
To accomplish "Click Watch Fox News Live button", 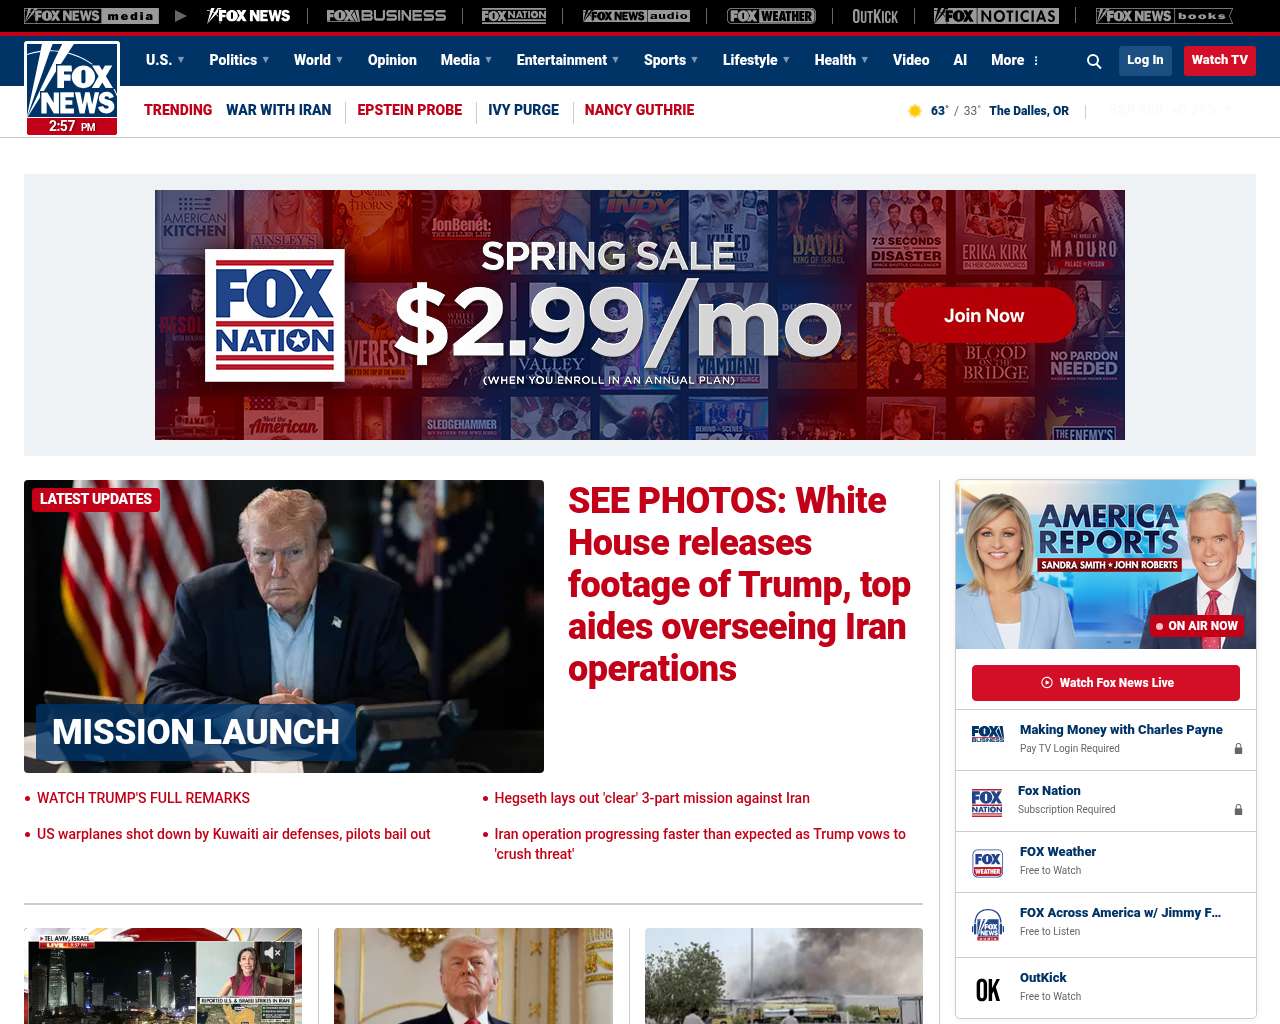I will pos(1106,683).
